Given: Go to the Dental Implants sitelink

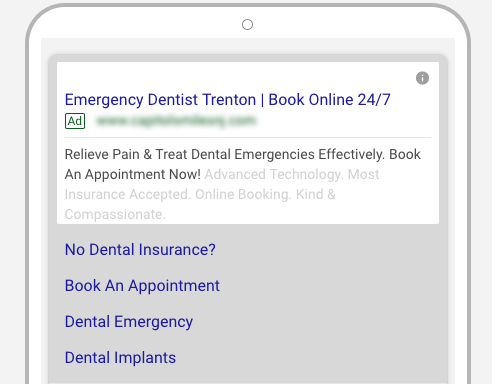Looking at the screenshot, I should tap(120, 358).
